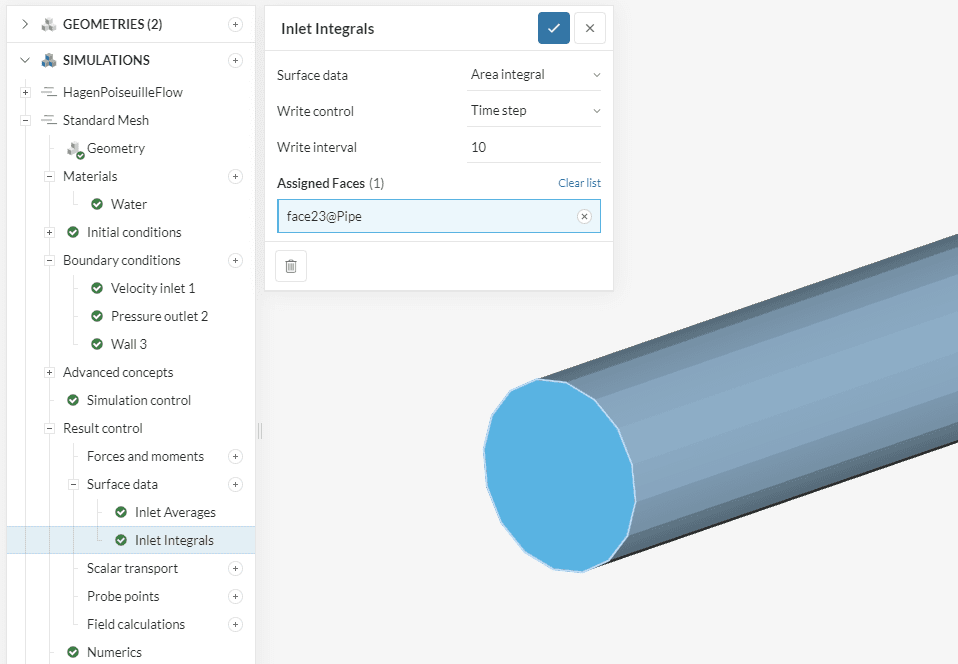Collapse the Result control tree node
958x664 pixels.
pos(49,428)
